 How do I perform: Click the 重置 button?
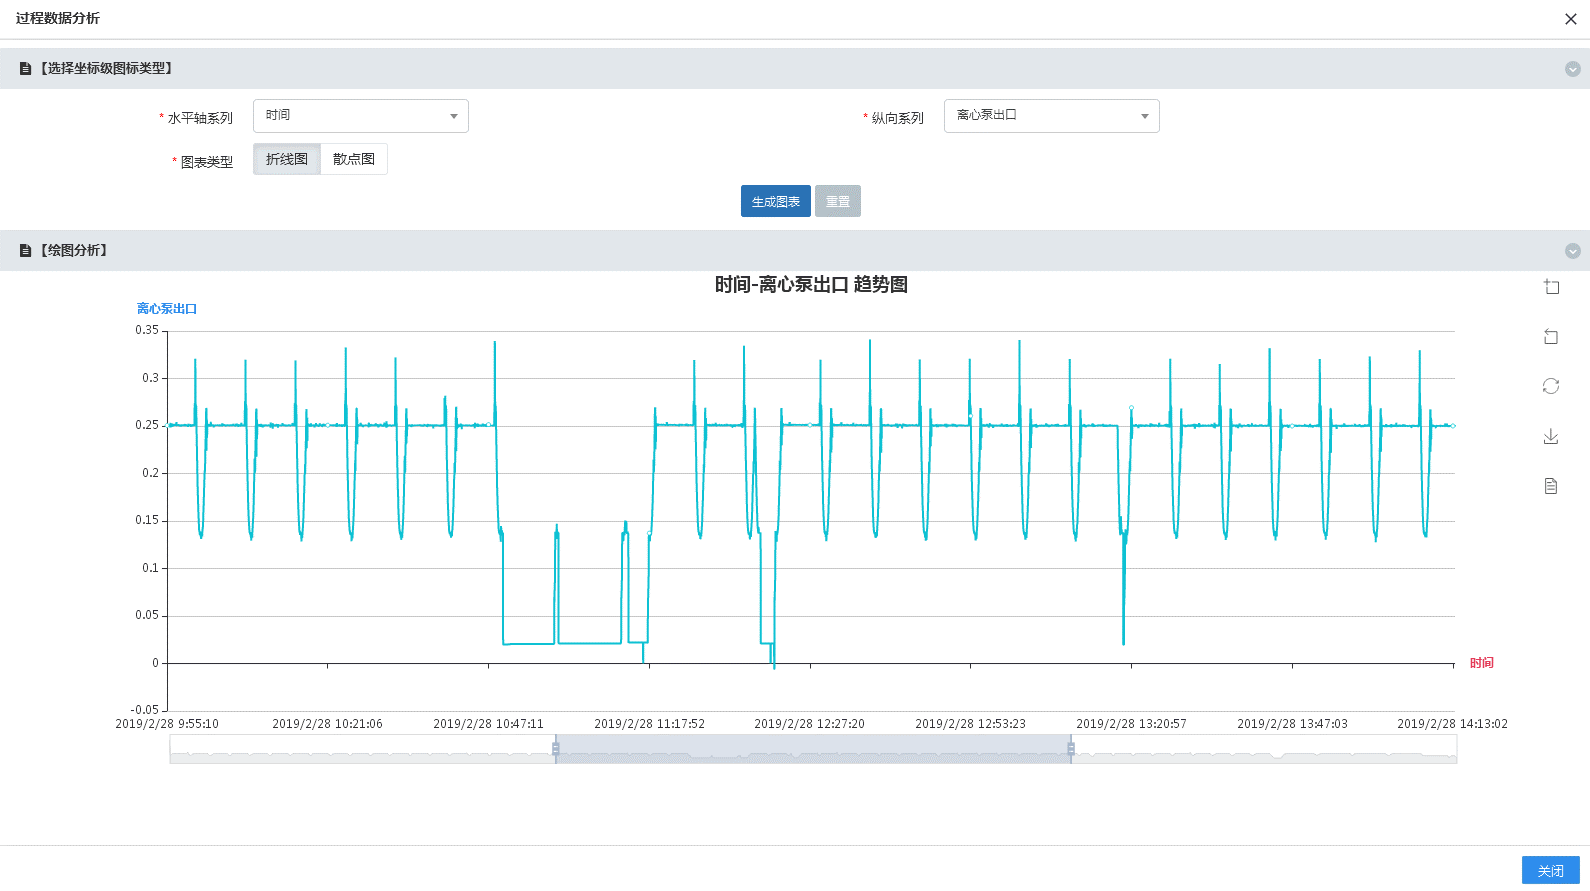[x=838, y=201]
